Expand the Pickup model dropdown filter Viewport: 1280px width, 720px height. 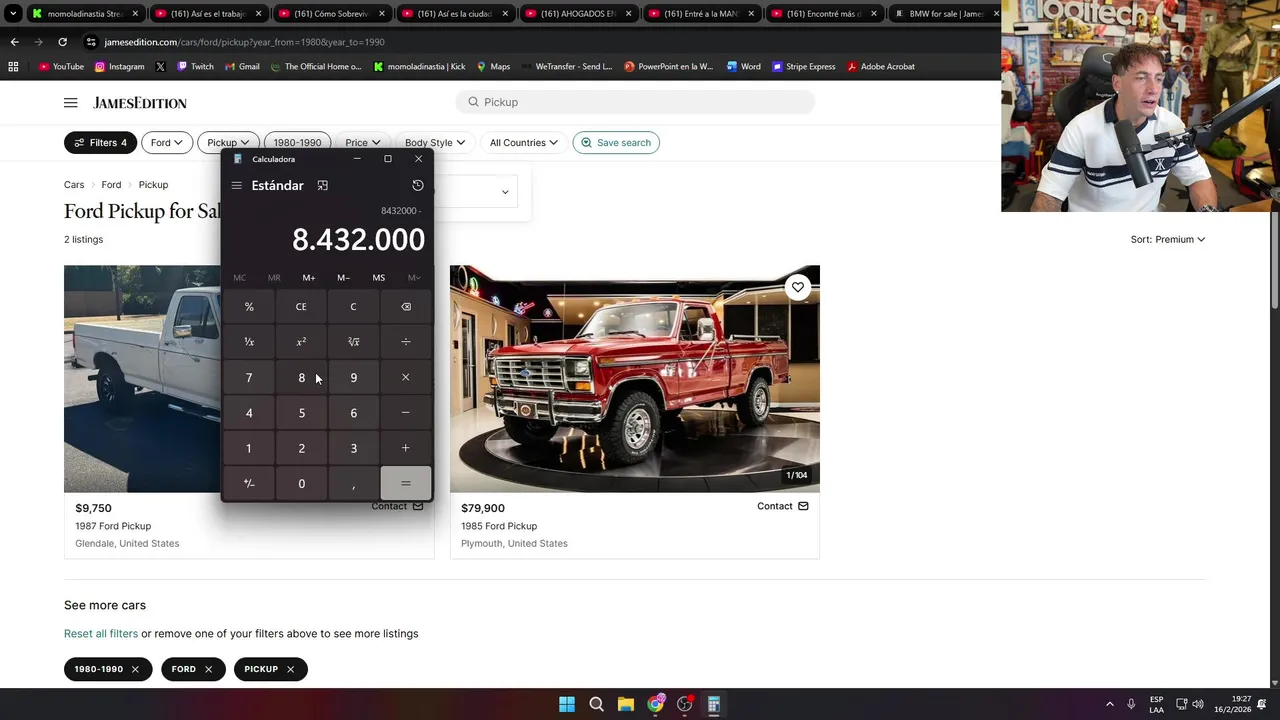click(x=228, y=143)
